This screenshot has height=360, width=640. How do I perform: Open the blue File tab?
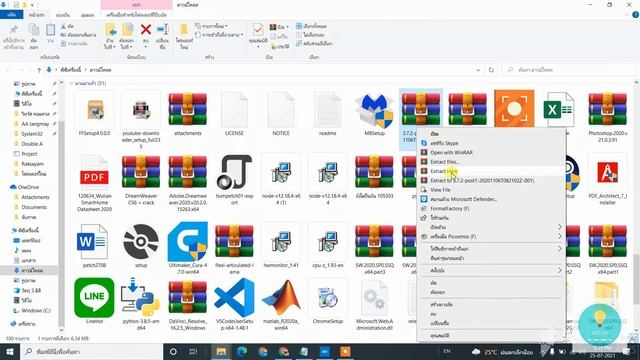pyautogui.click(x=11, y=15)
